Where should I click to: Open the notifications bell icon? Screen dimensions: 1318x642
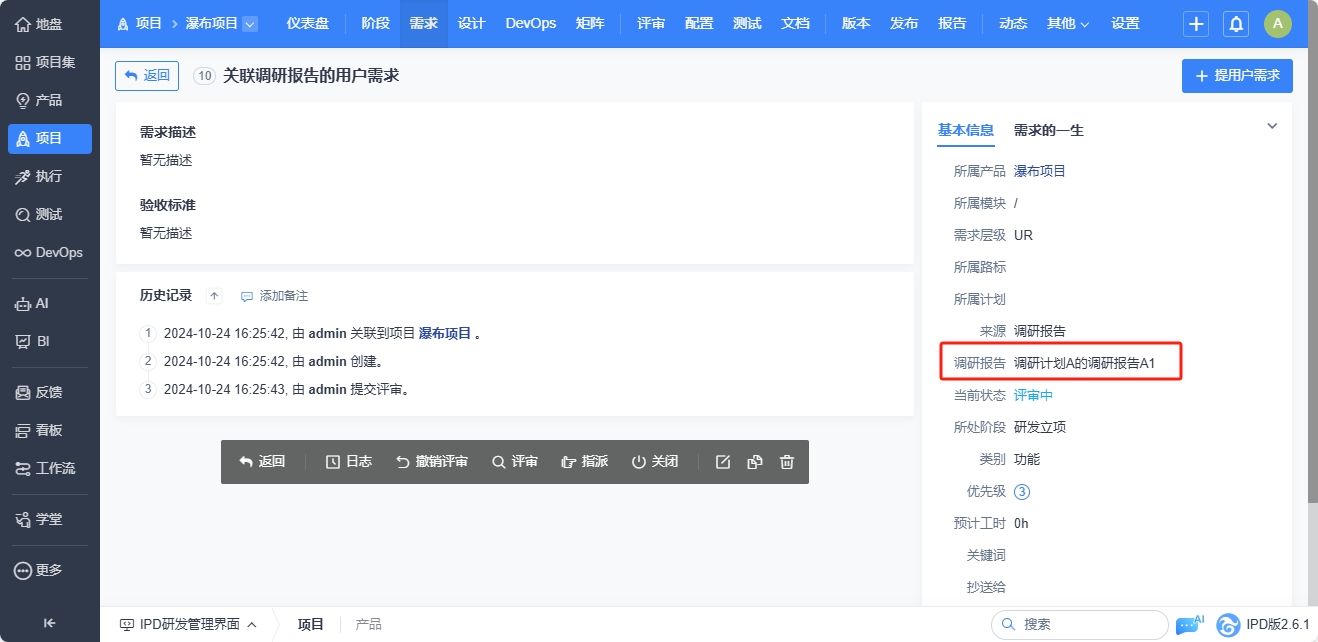click(x=1237, y=24)
